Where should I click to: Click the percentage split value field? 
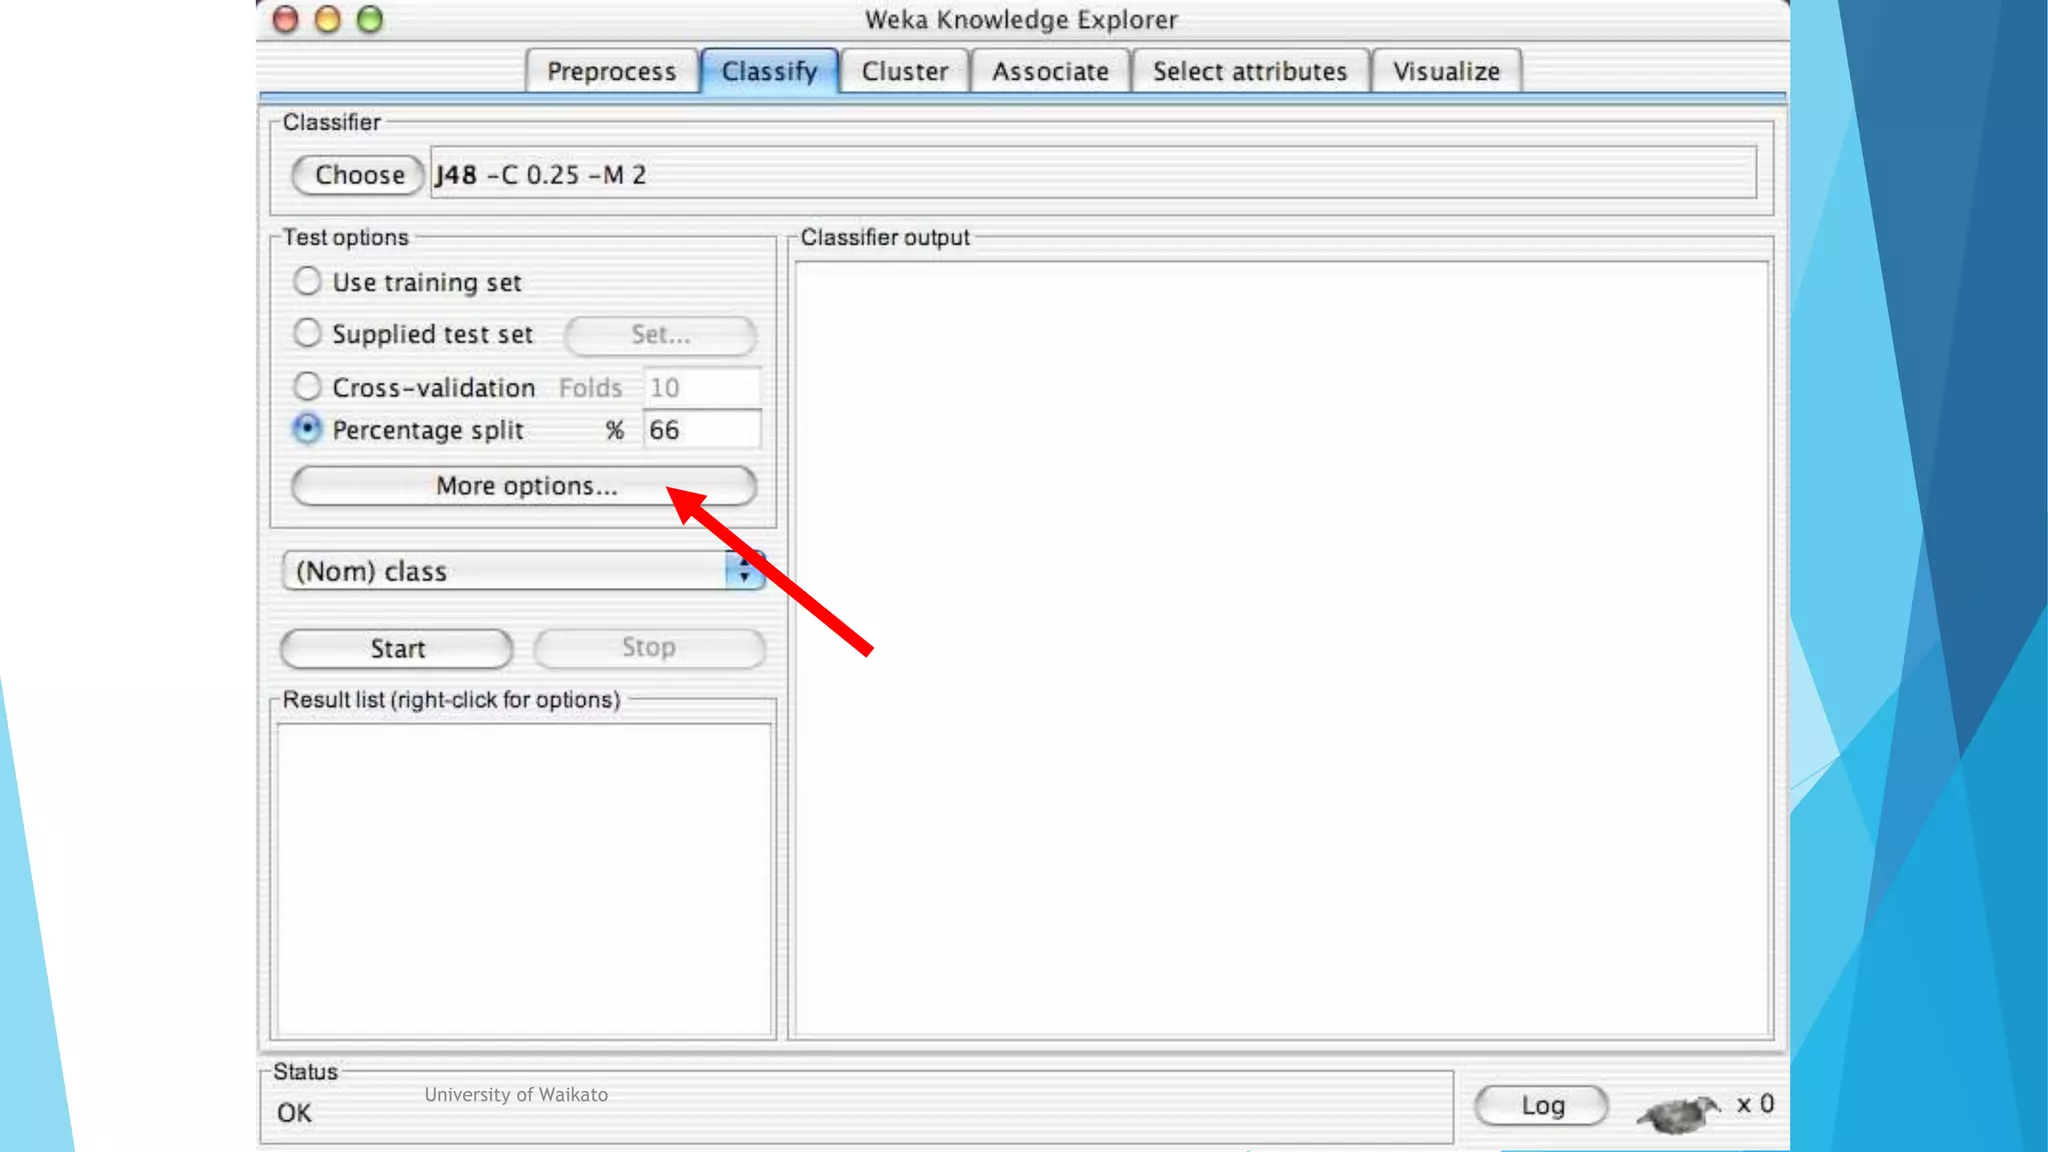[x=701, y=430]
